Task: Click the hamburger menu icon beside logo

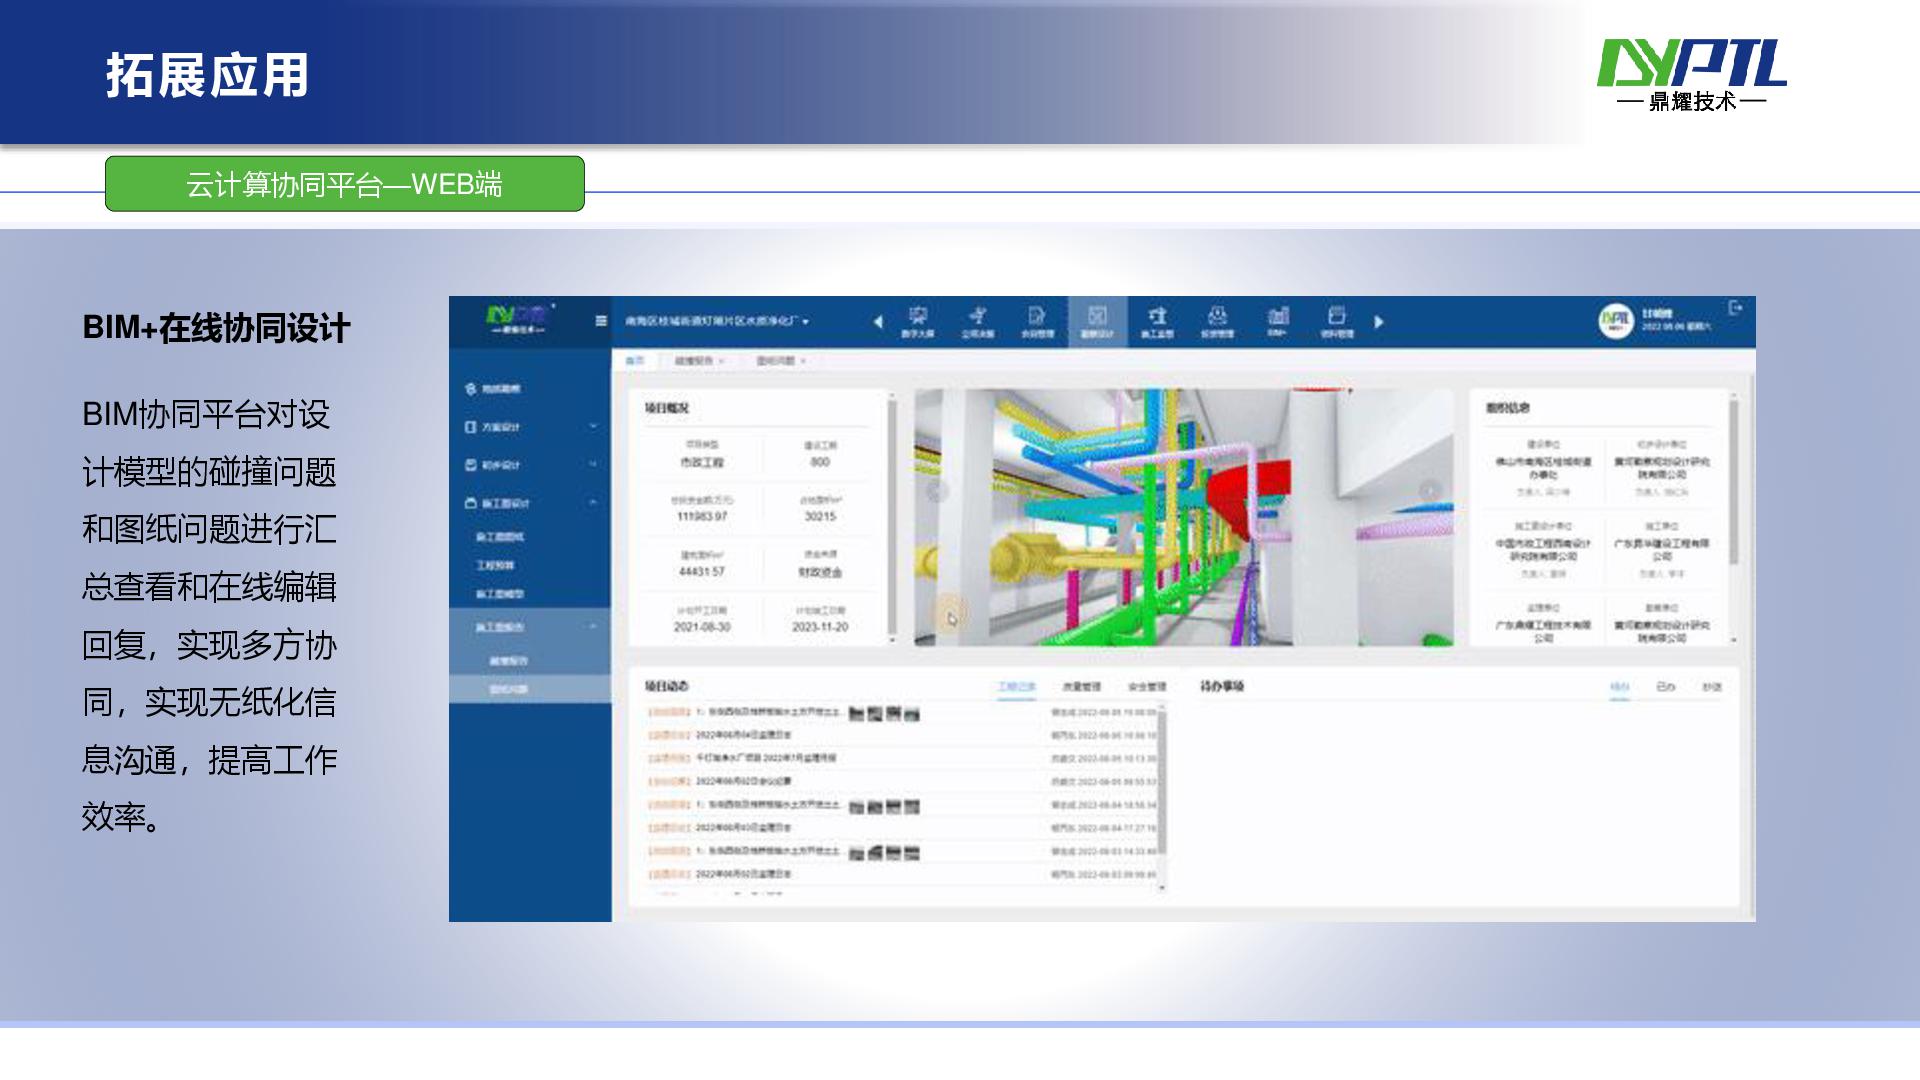Action: pos(600,321)
